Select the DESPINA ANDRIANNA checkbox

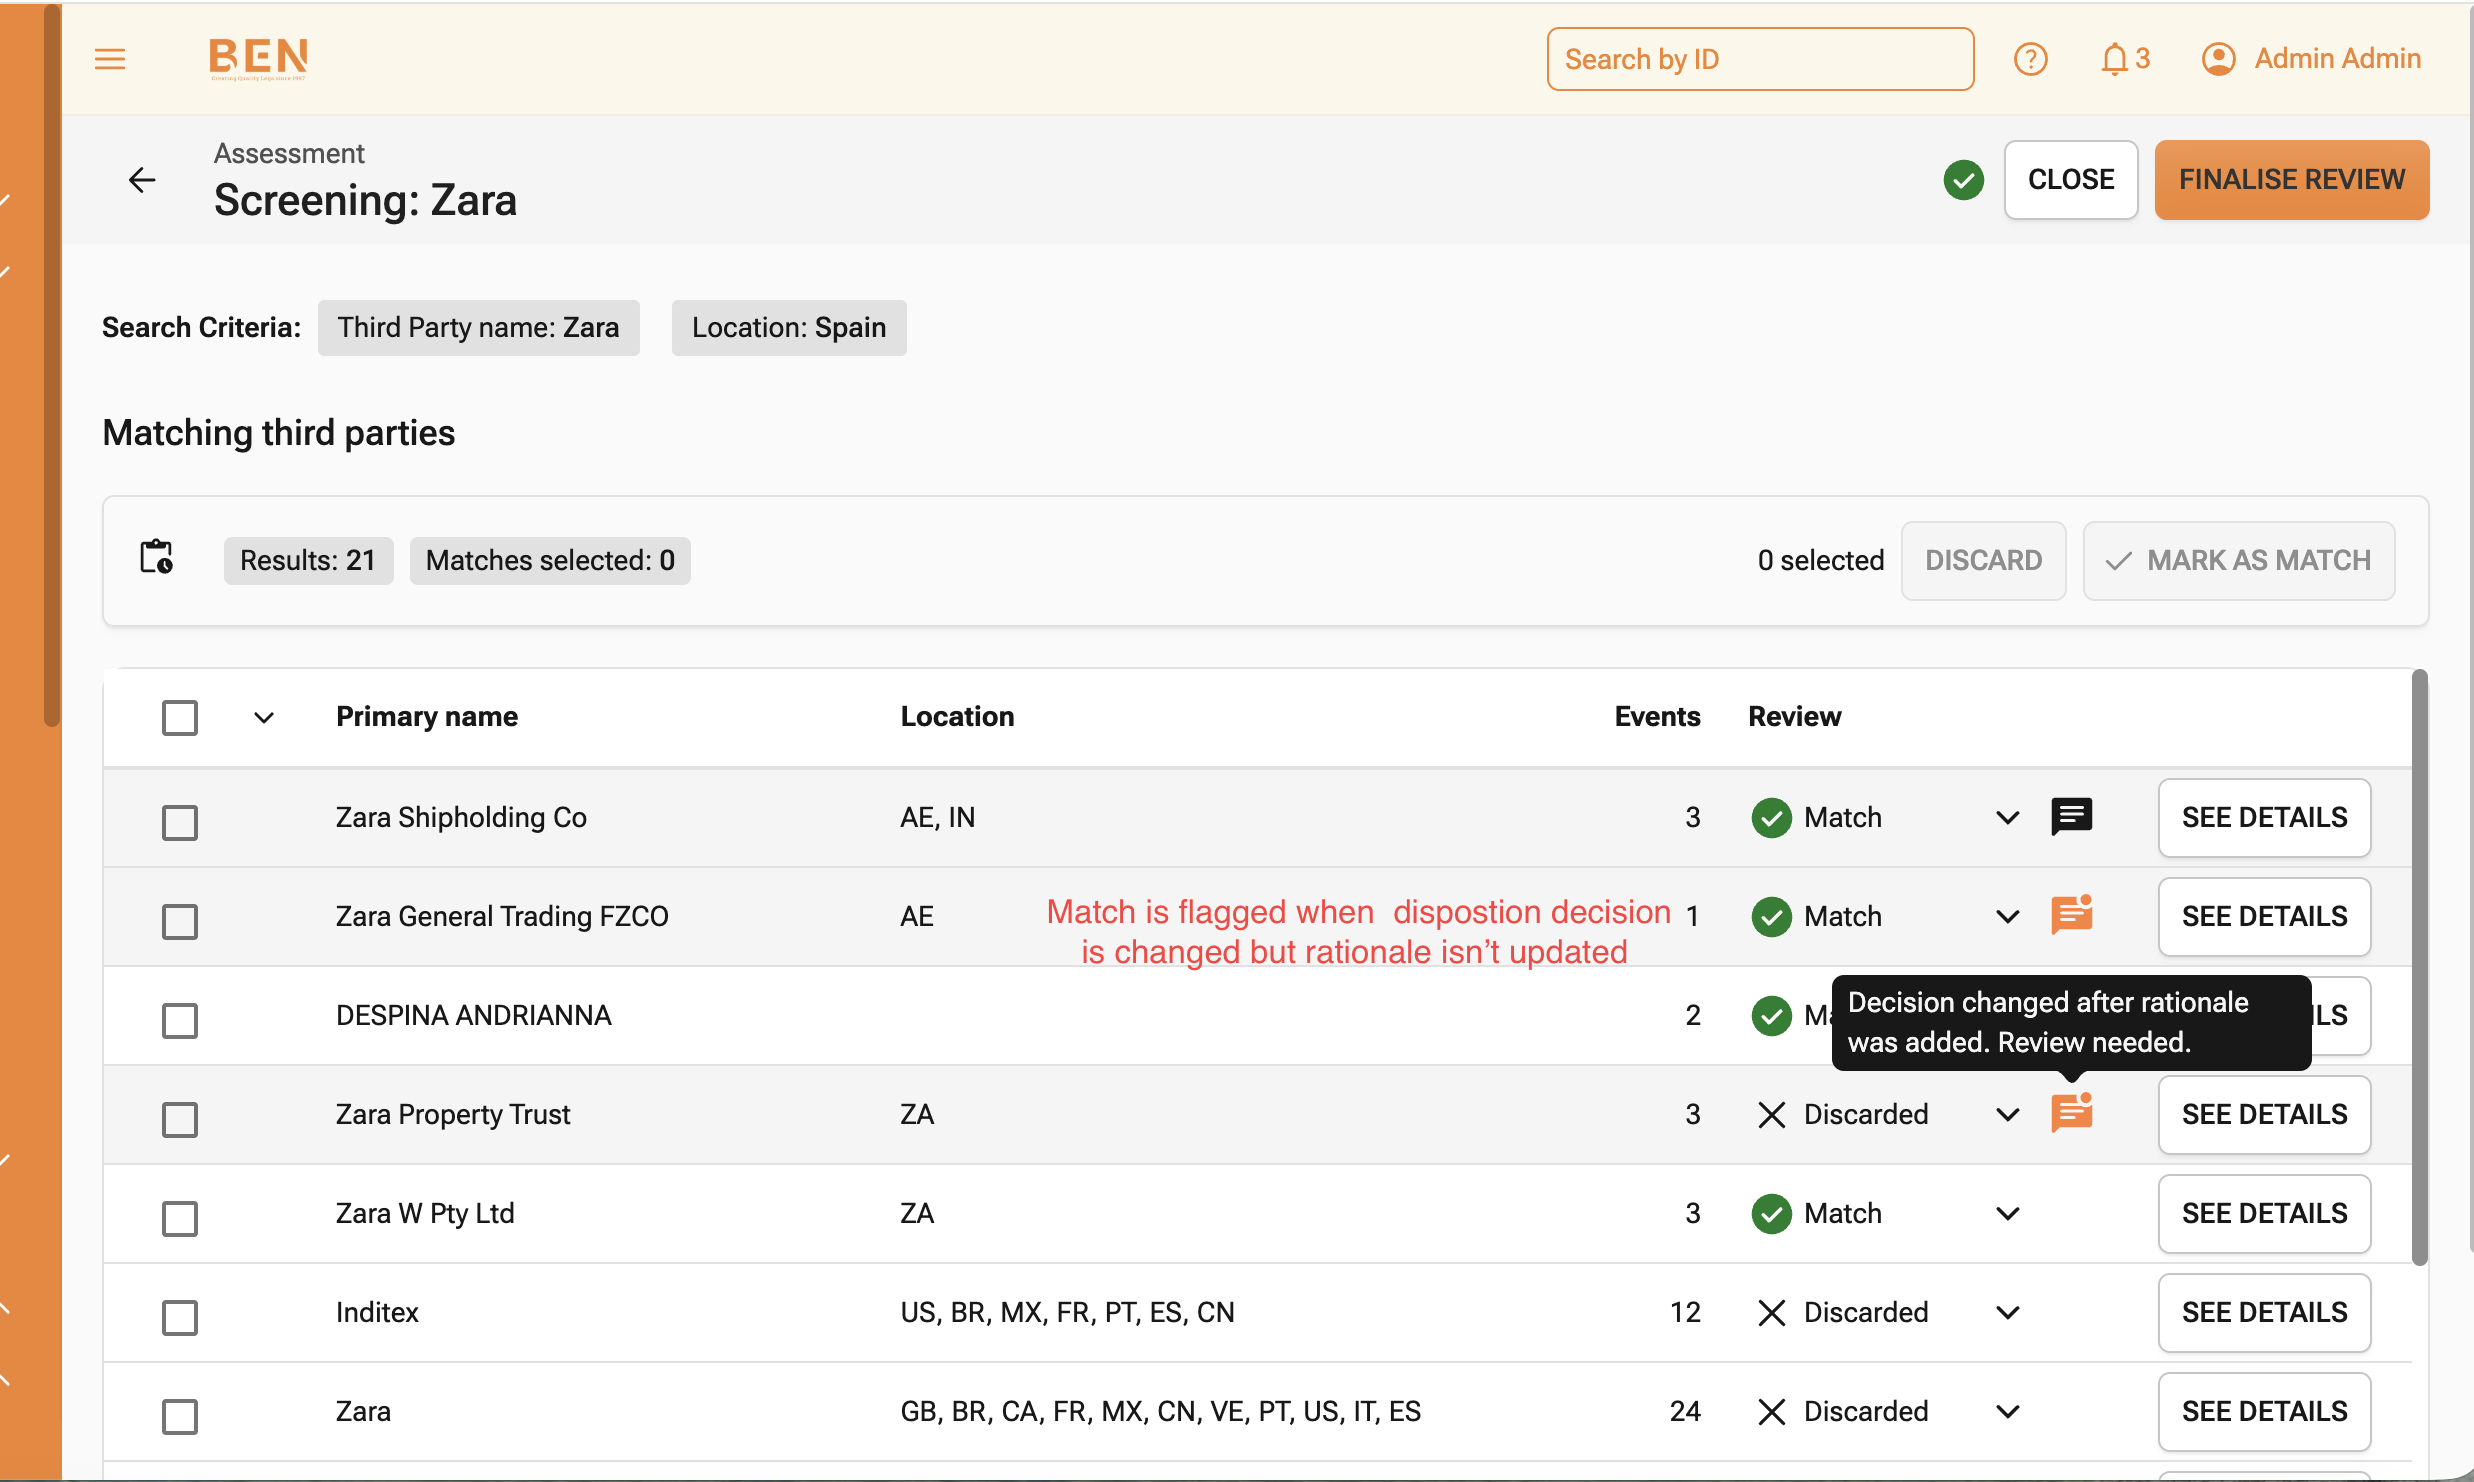pyautogui.click(x=180, y=1020)
